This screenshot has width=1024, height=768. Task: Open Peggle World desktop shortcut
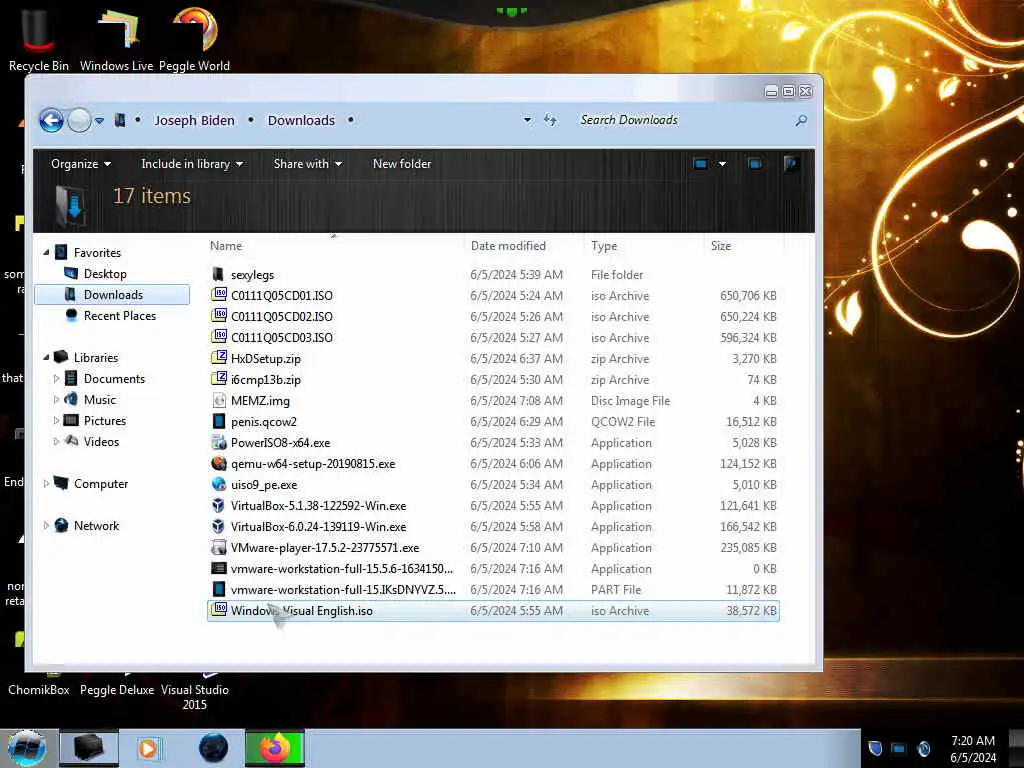[195, 37]
